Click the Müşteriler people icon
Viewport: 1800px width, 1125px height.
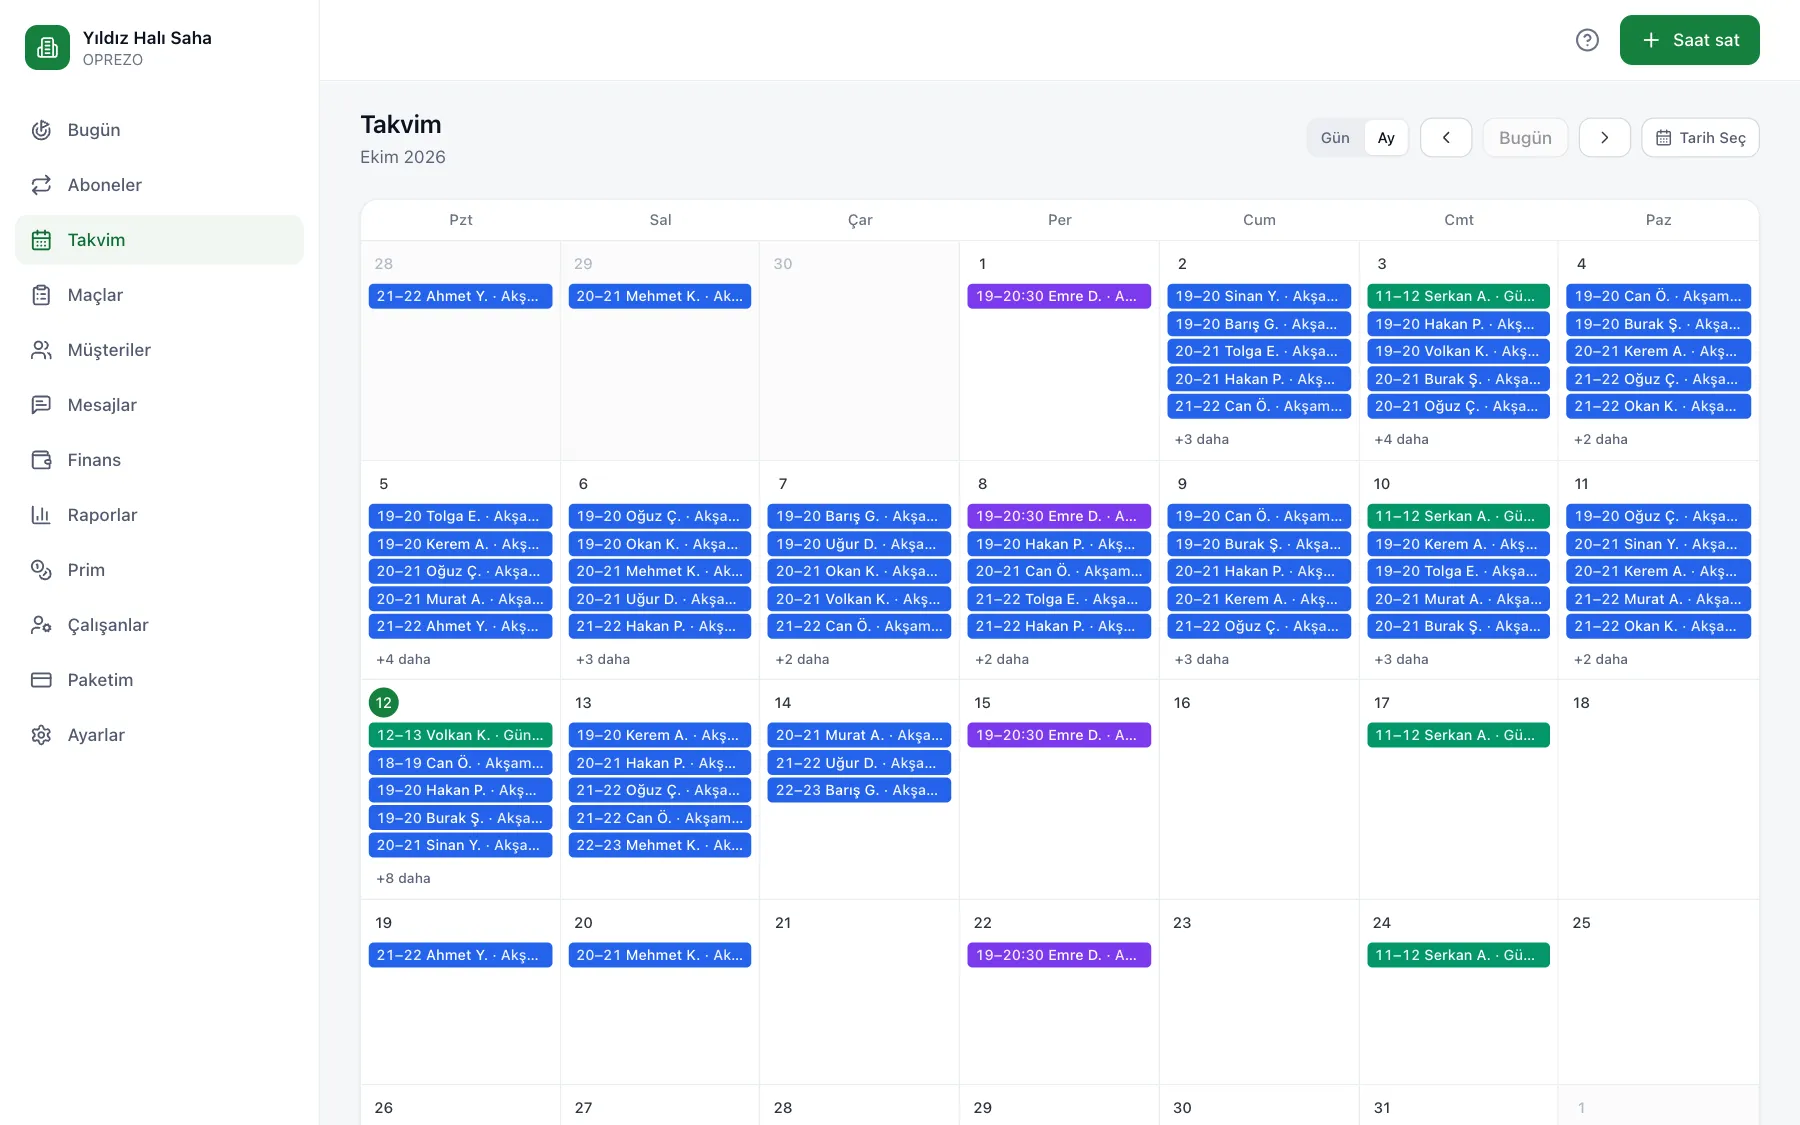coord(41,350)
